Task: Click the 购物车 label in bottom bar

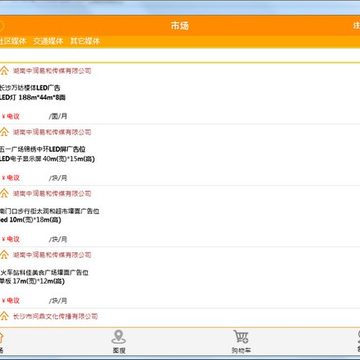Action: pos(241,350)
